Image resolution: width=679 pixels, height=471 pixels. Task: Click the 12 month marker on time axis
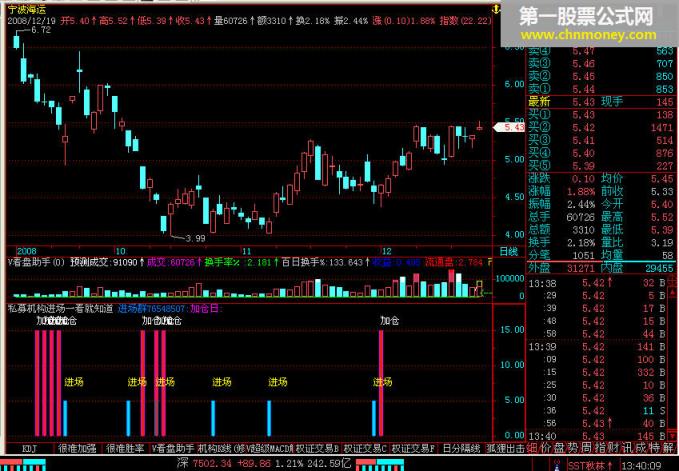point(386,251)
